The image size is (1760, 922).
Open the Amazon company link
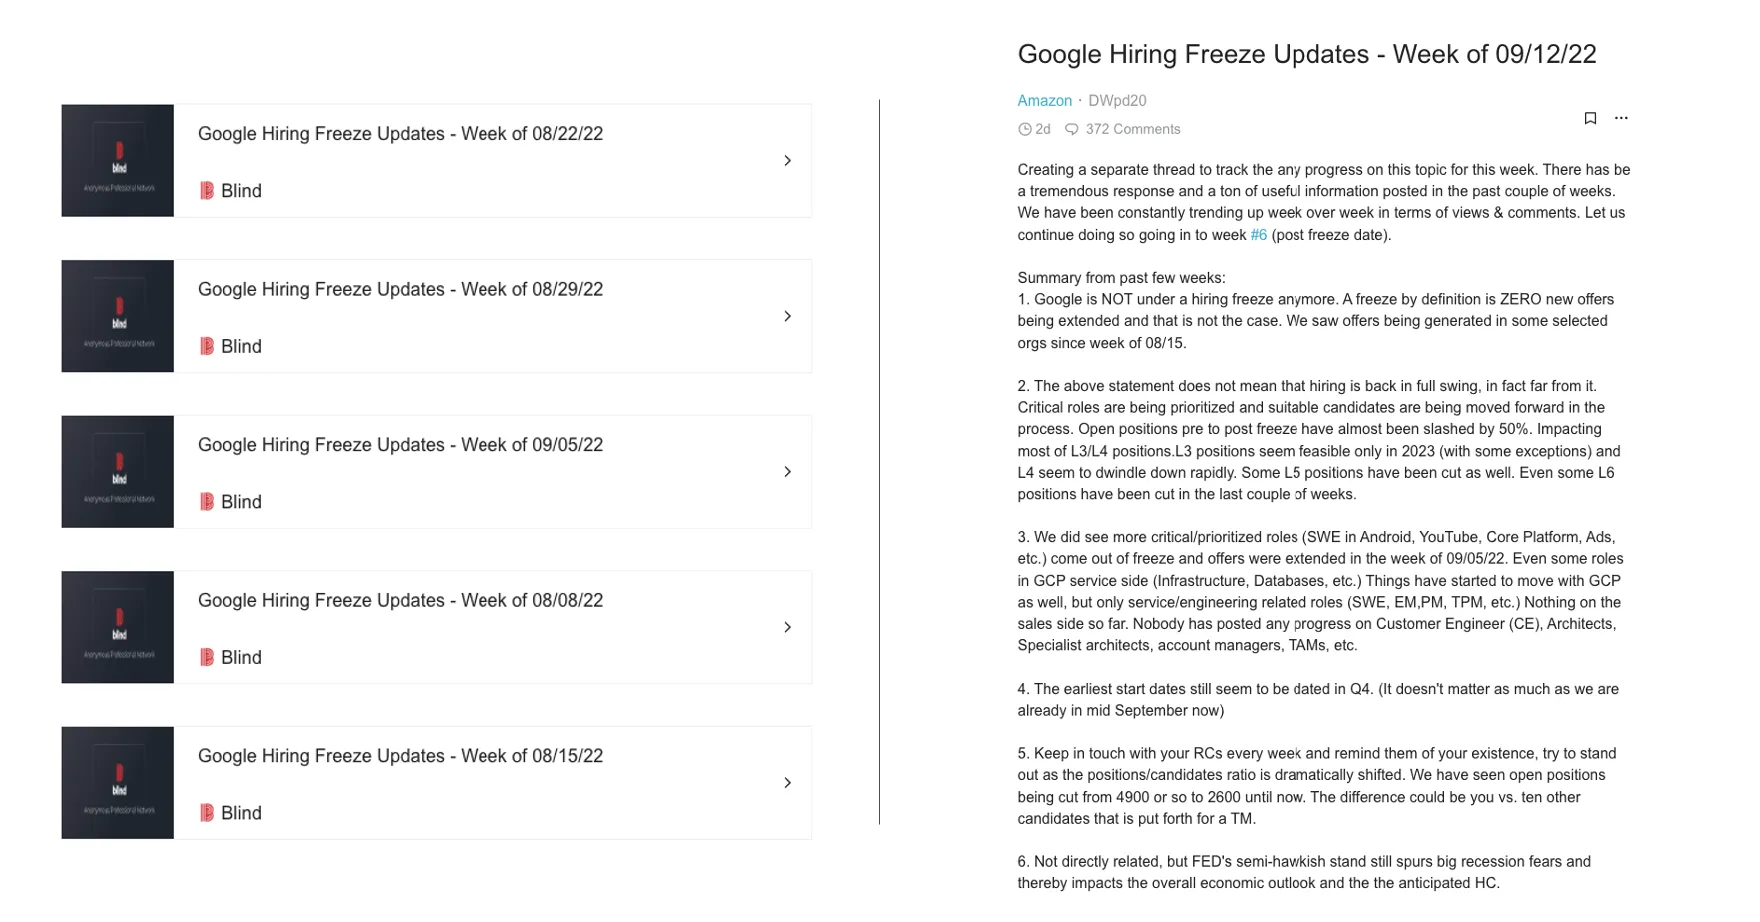tap(1044, 101)
